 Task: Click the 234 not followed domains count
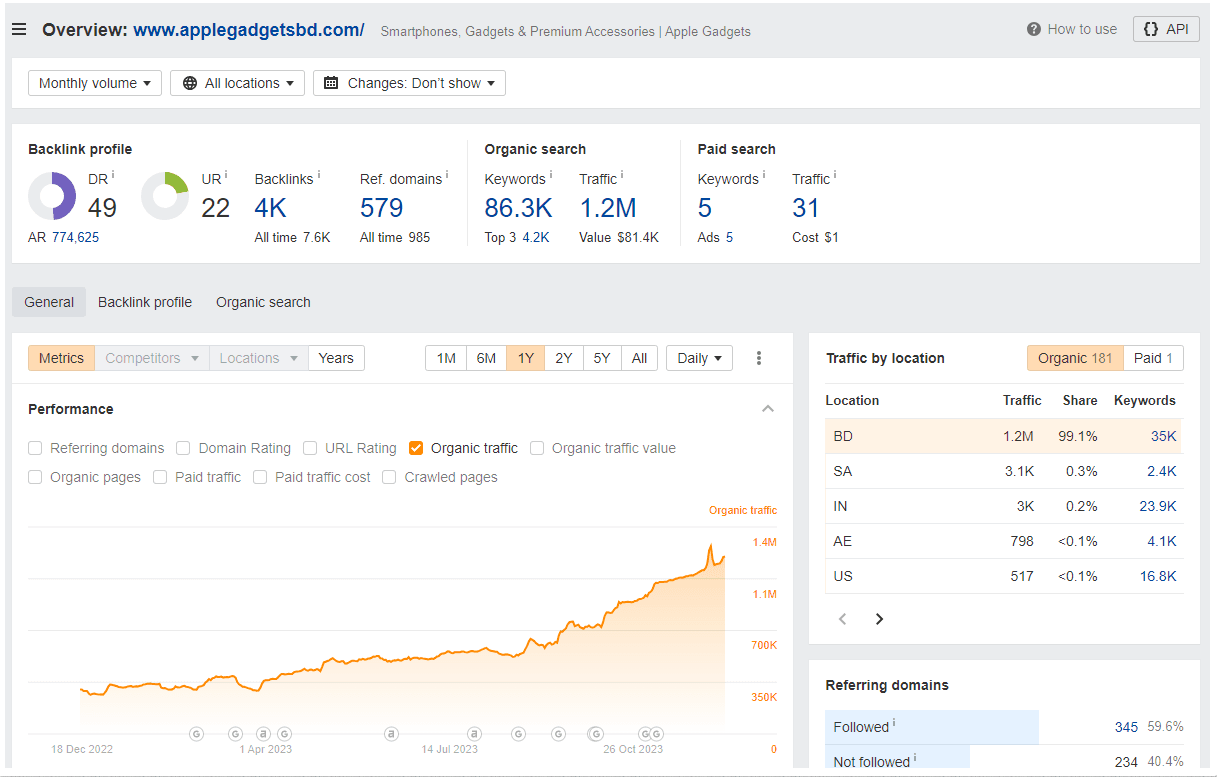pyautogui.click(x=1126, y=762)
